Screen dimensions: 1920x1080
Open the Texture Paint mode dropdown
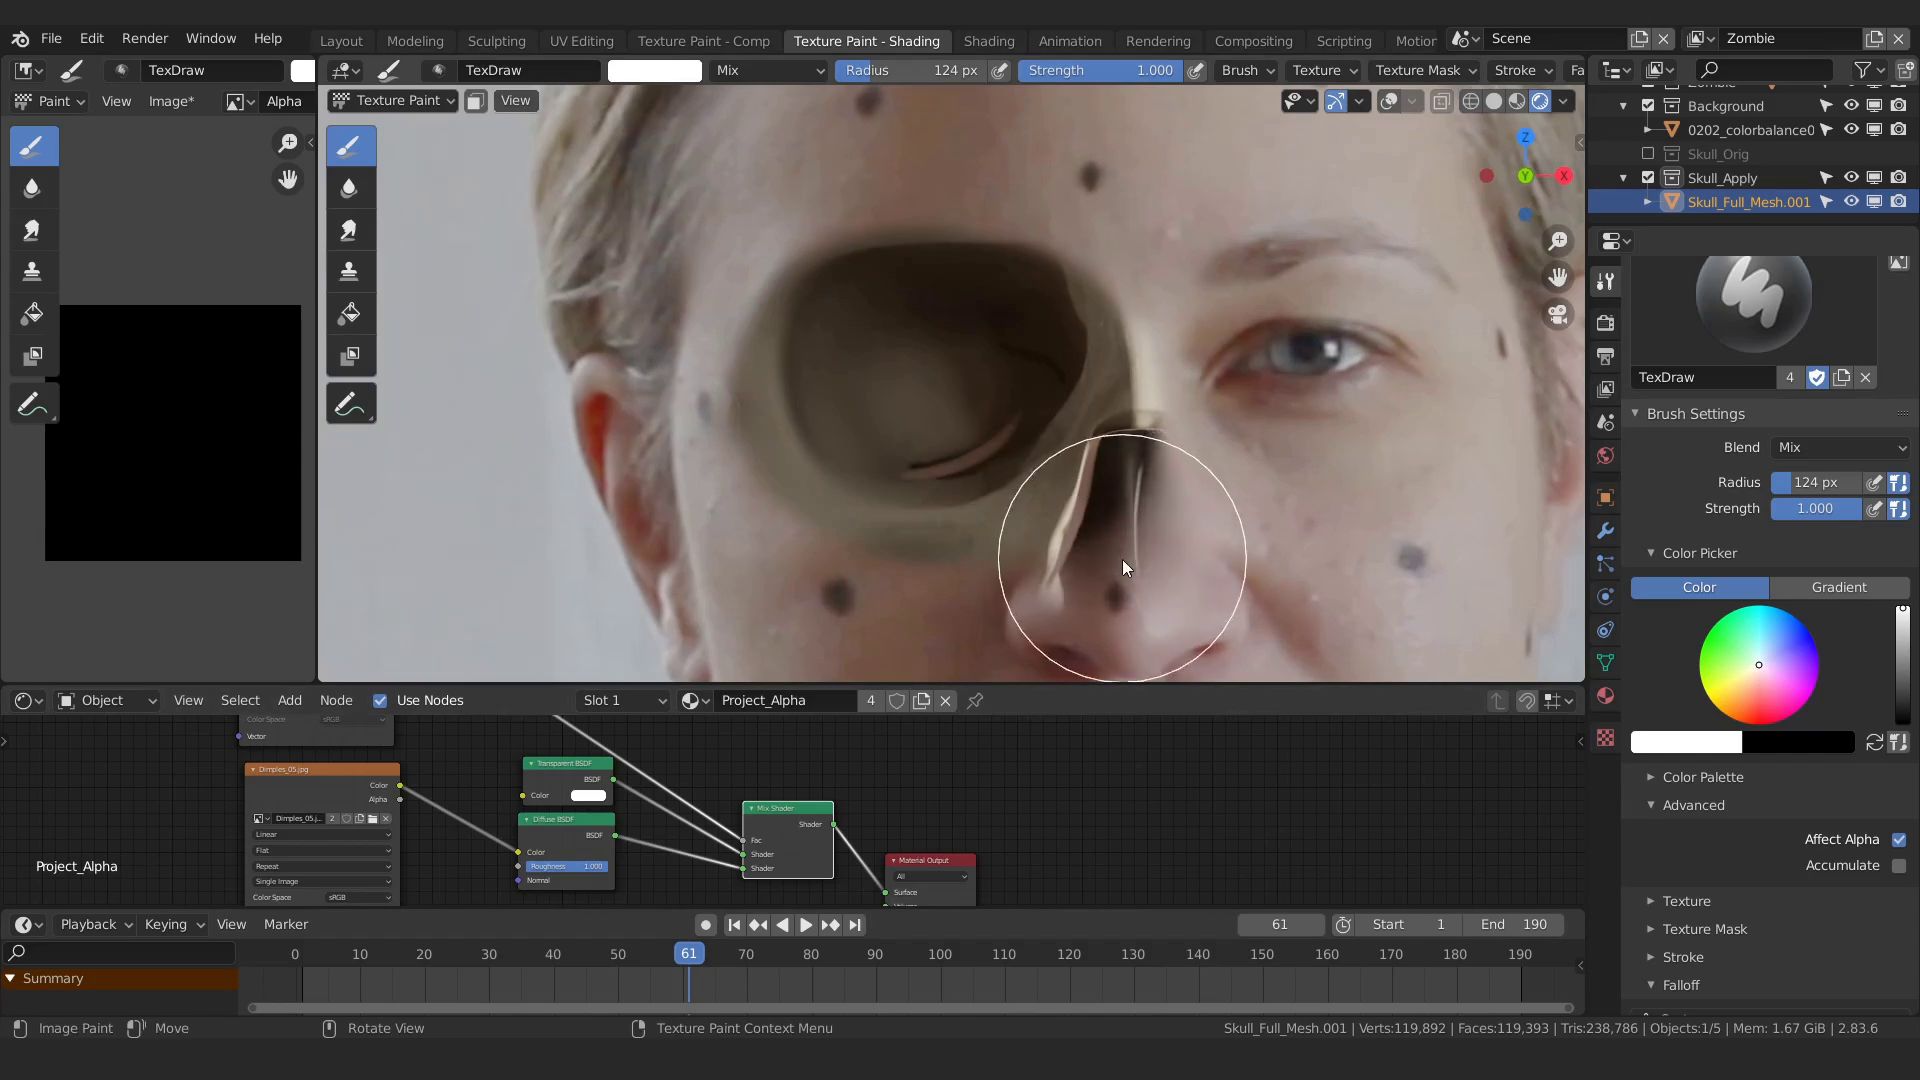tap(393, 101)
